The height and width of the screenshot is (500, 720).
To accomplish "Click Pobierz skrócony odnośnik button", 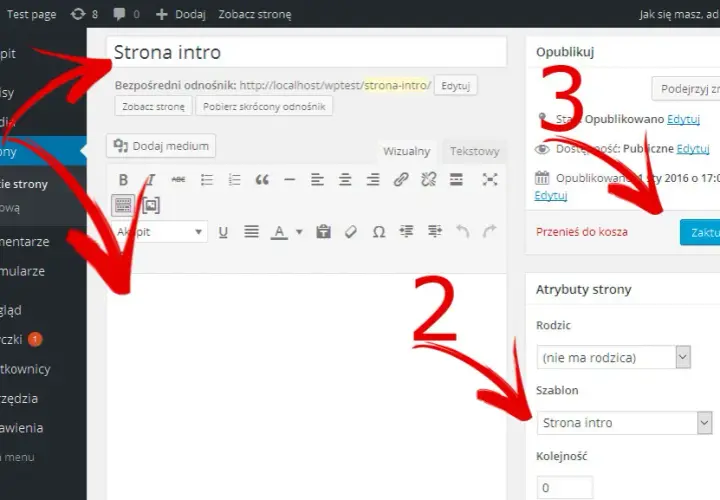I will point(264,107).
